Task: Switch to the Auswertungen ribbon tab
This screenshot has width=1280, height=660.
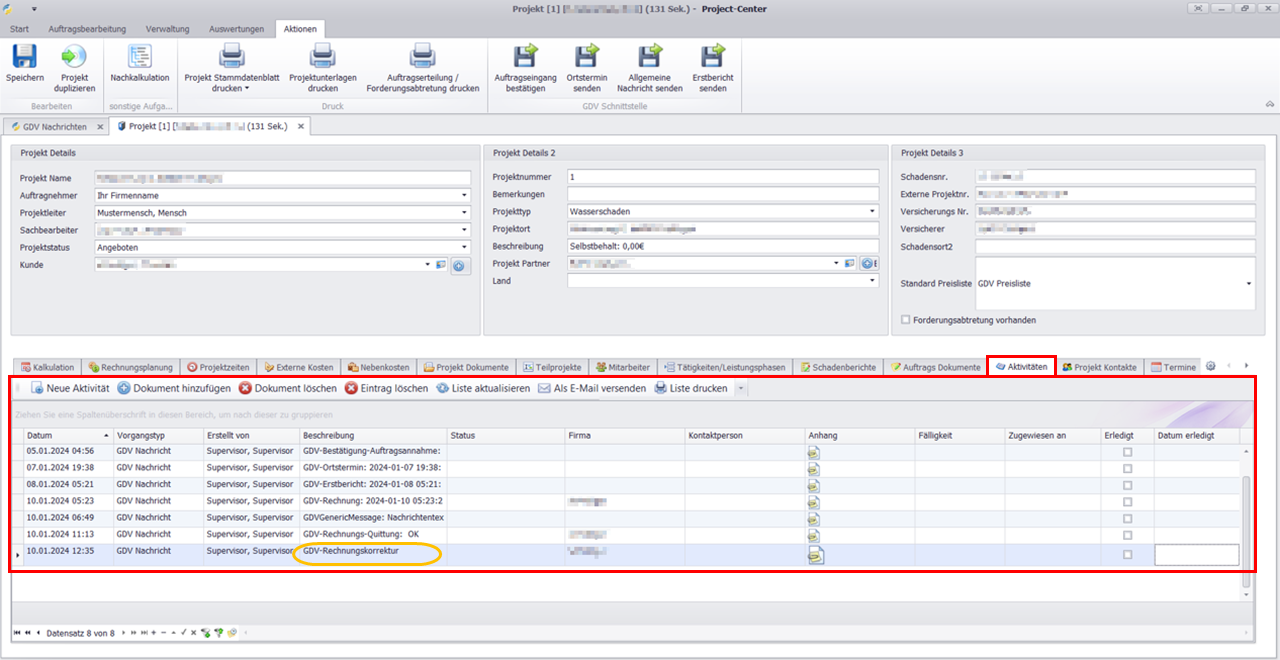Action: 237,29
